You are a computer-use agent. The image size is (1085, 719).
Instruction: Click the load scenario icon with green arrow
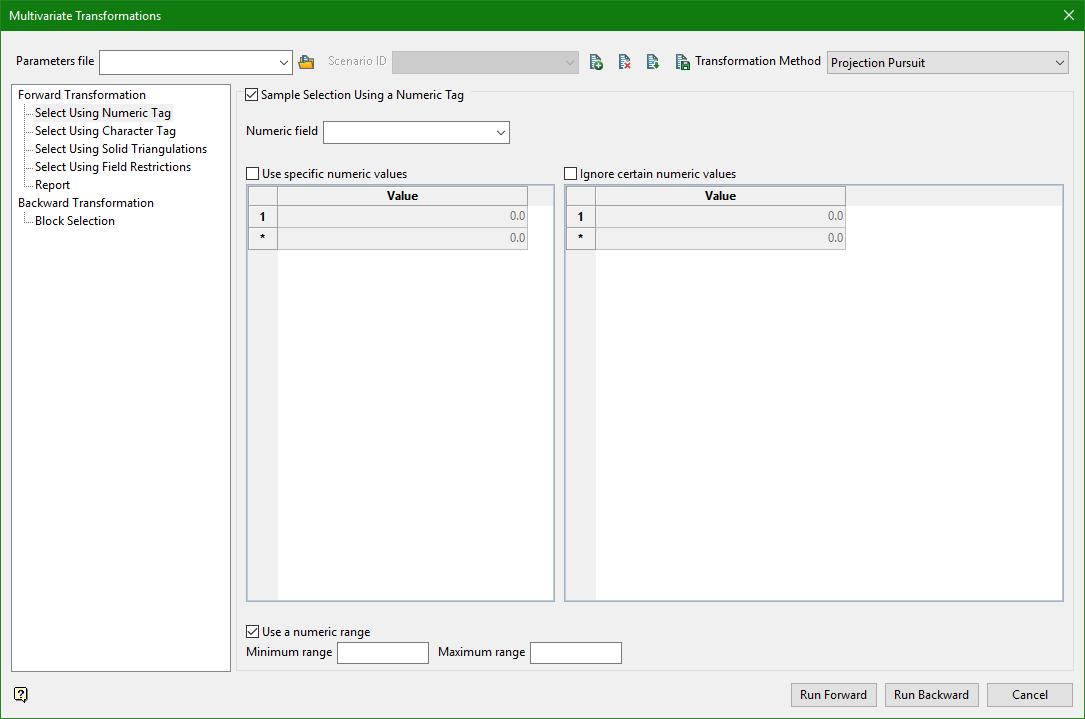(653, 62)
